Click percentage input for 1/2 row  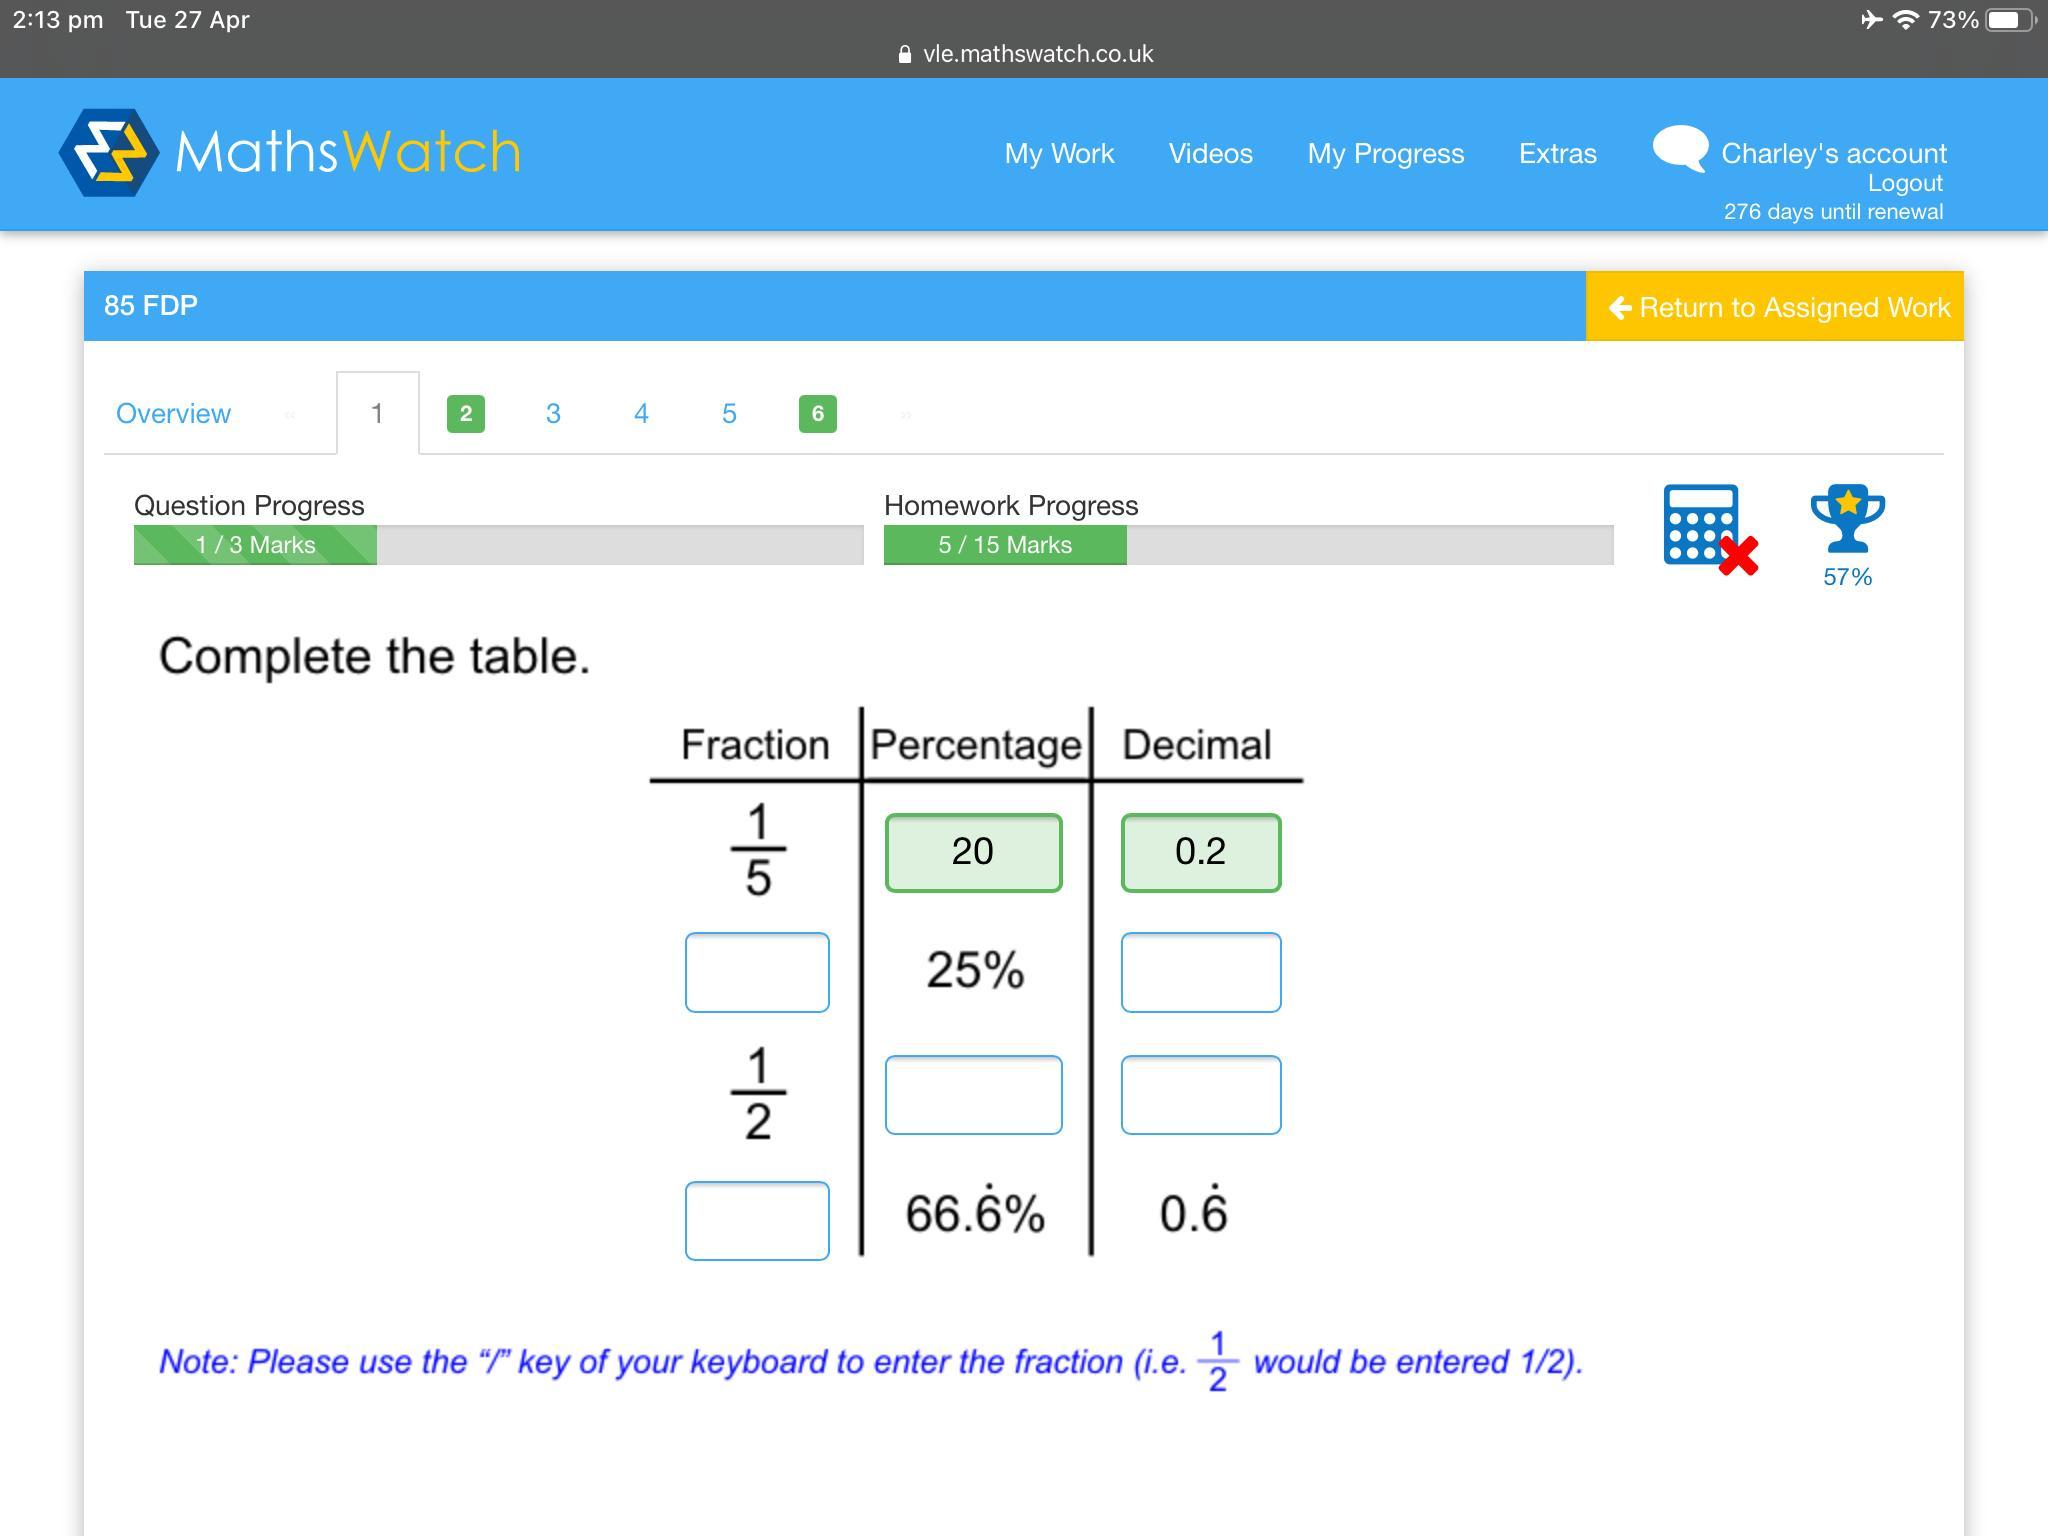pyautogui.click(x=973, y=1095)
